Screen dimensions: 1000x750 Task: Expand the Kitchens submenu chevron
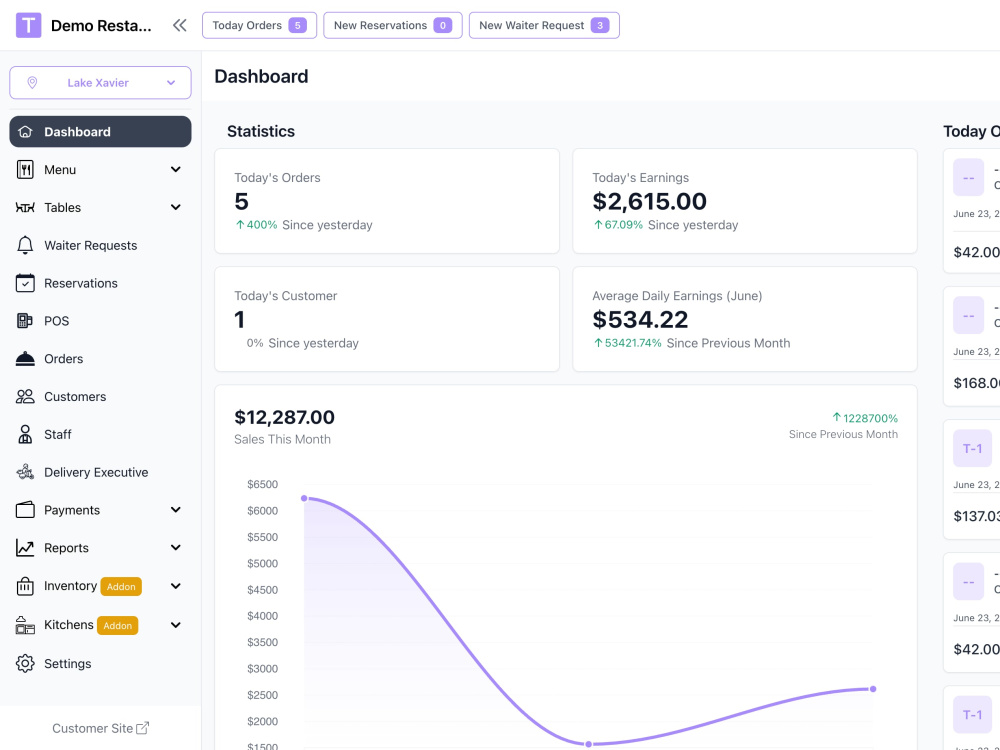tap(175, 625)
